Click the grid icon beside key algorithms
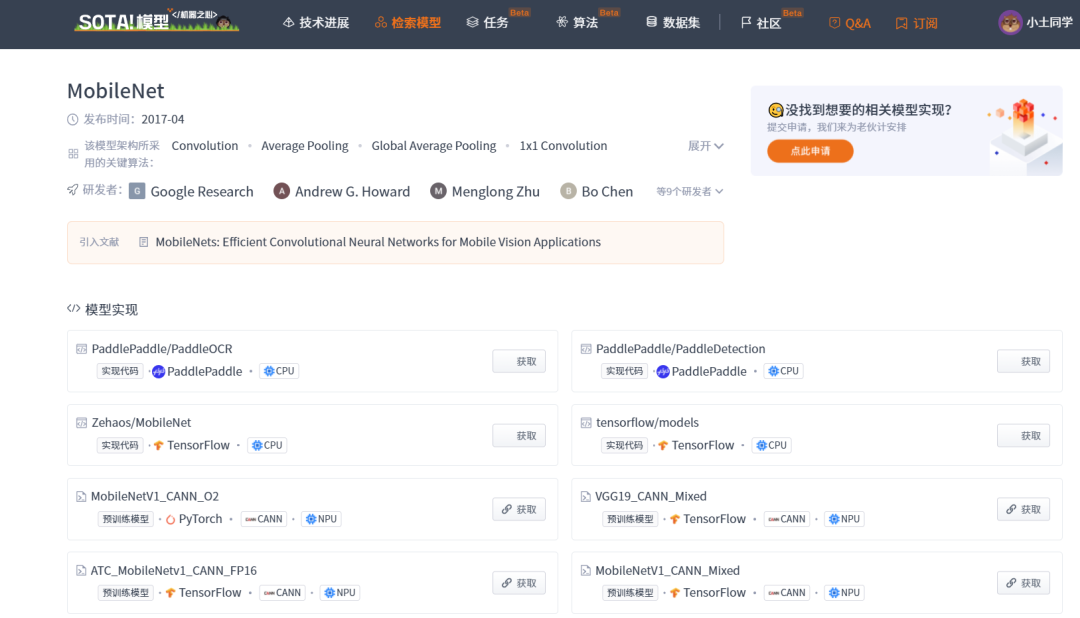Viewport: 1080px width, 618px height. (x=73, y=154)
